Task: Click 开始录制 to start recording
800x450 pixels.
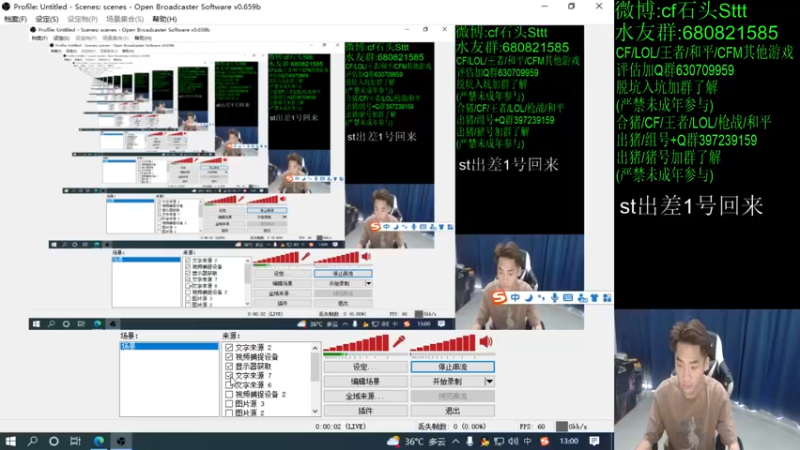Action: click(x=447, y=381)
